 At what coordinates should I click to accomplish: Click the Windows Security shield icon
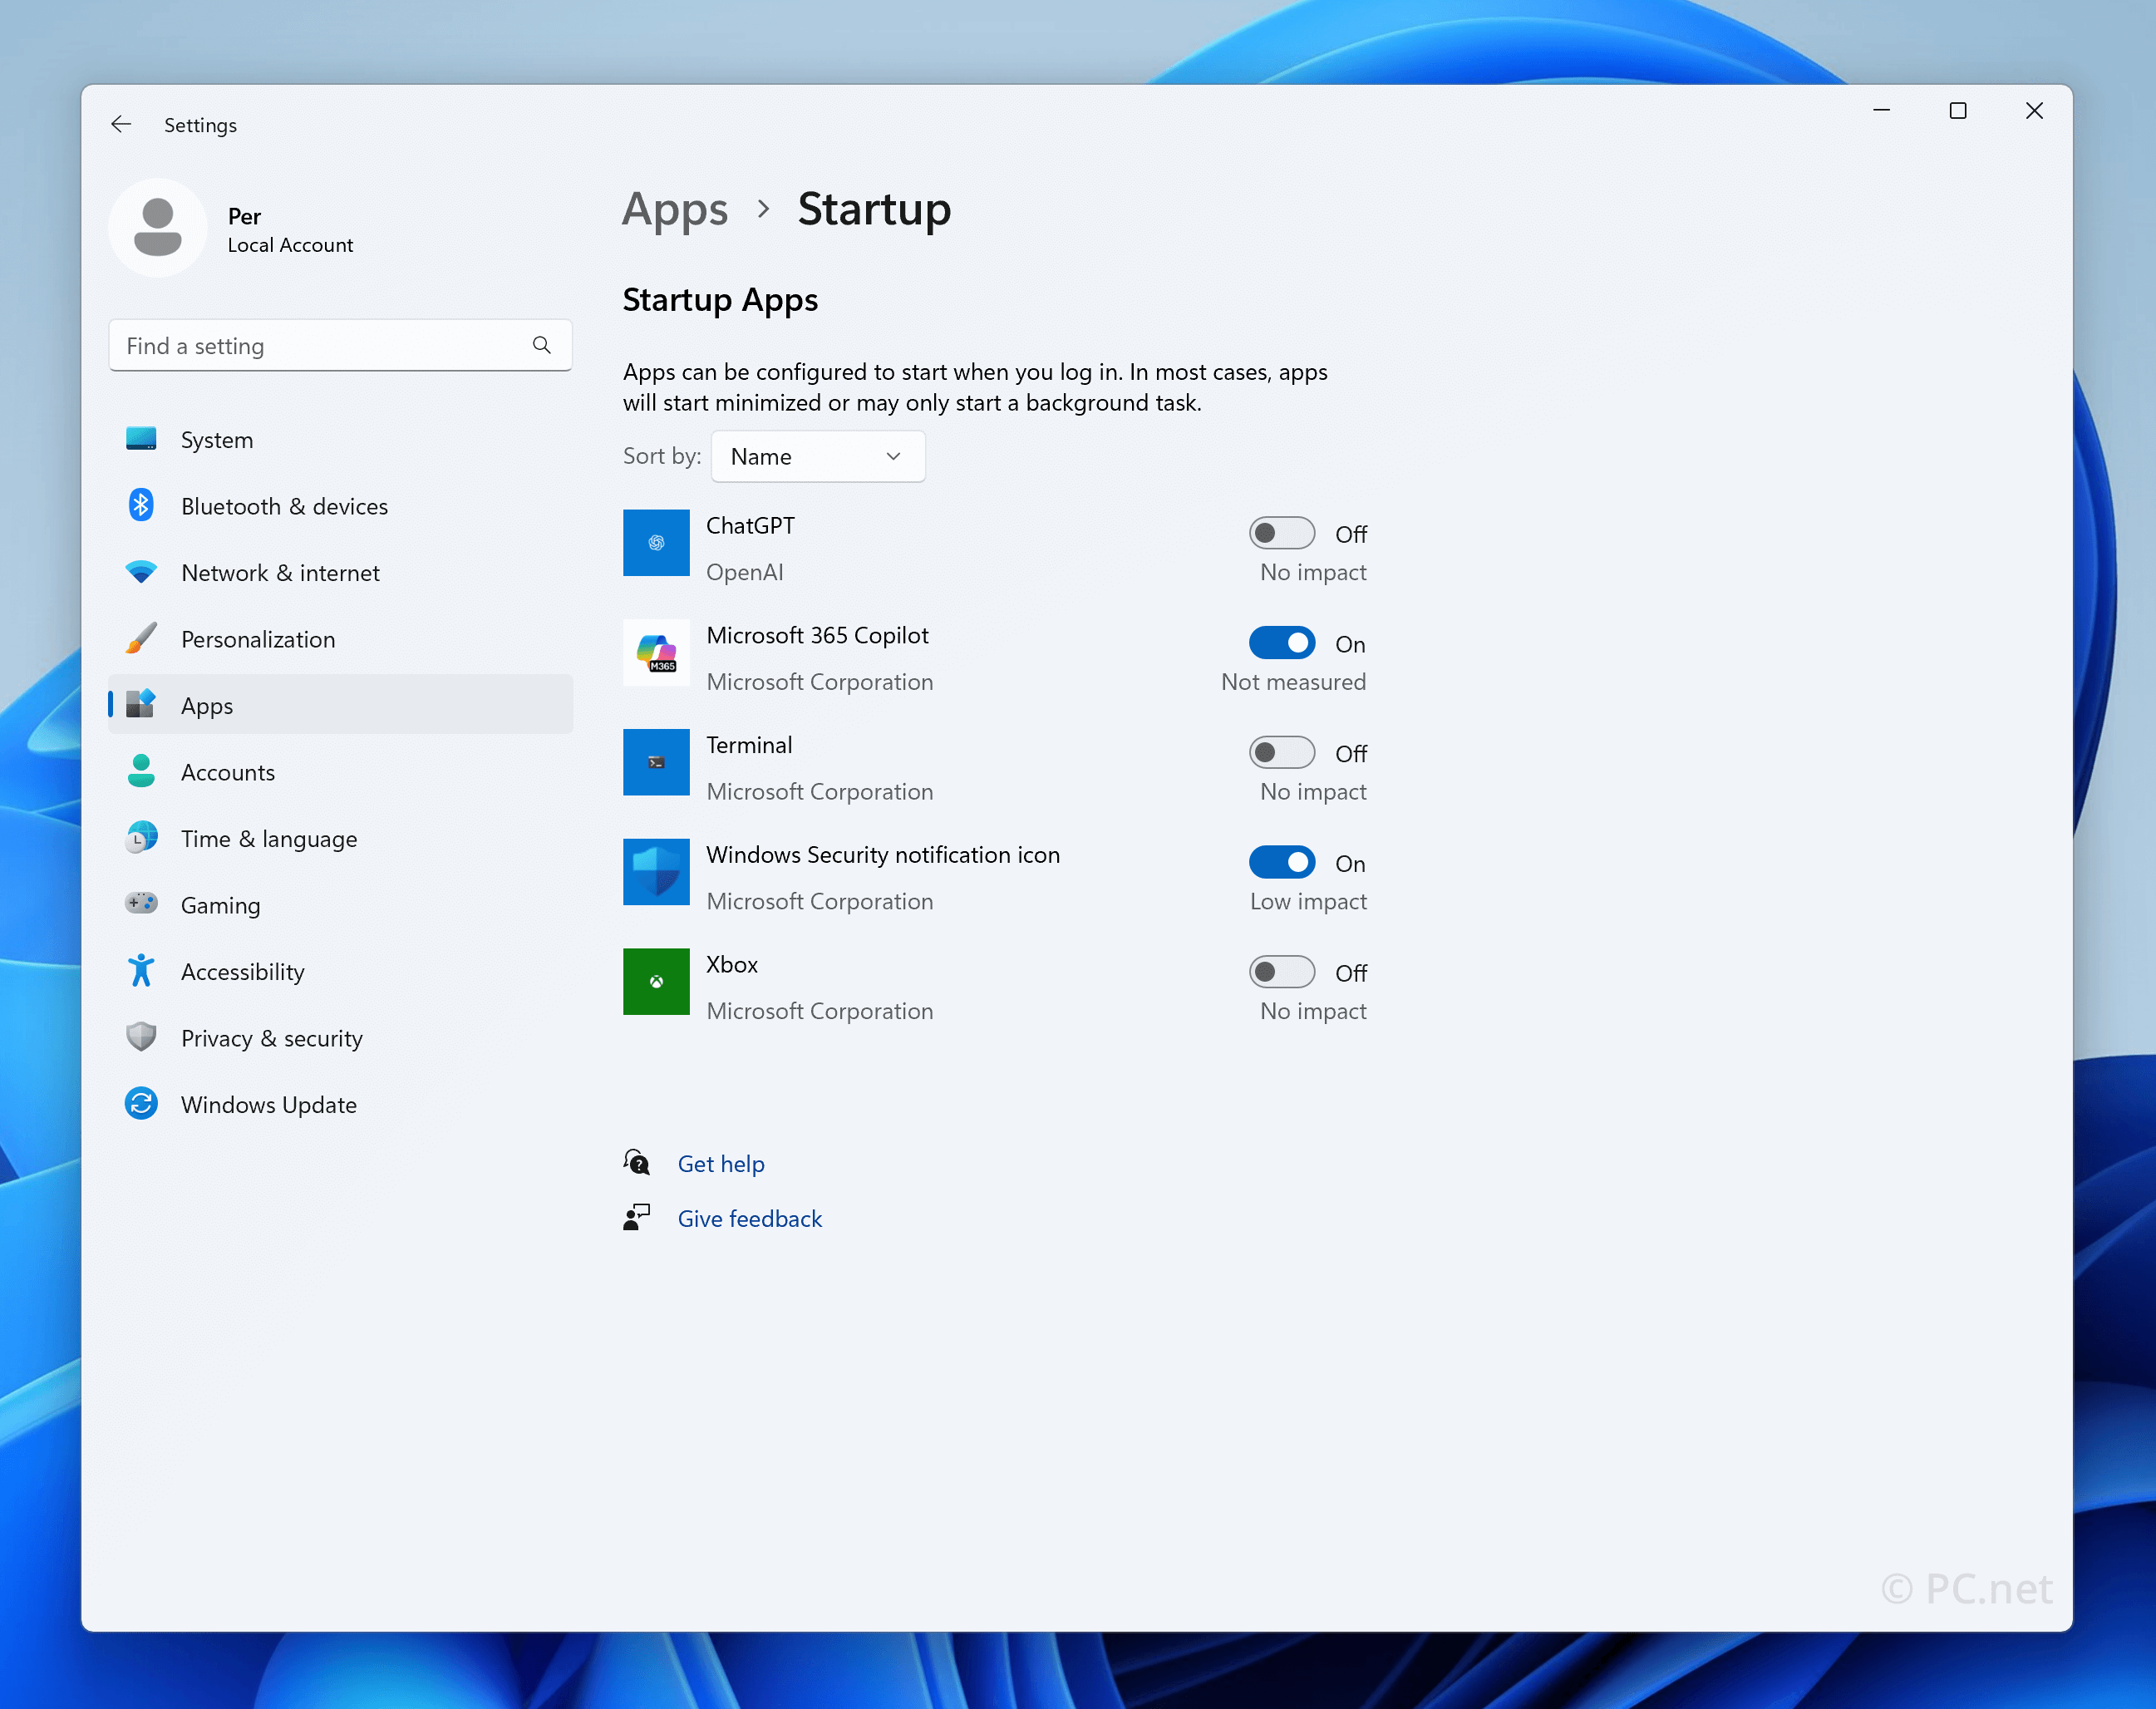tap(656, 872)
